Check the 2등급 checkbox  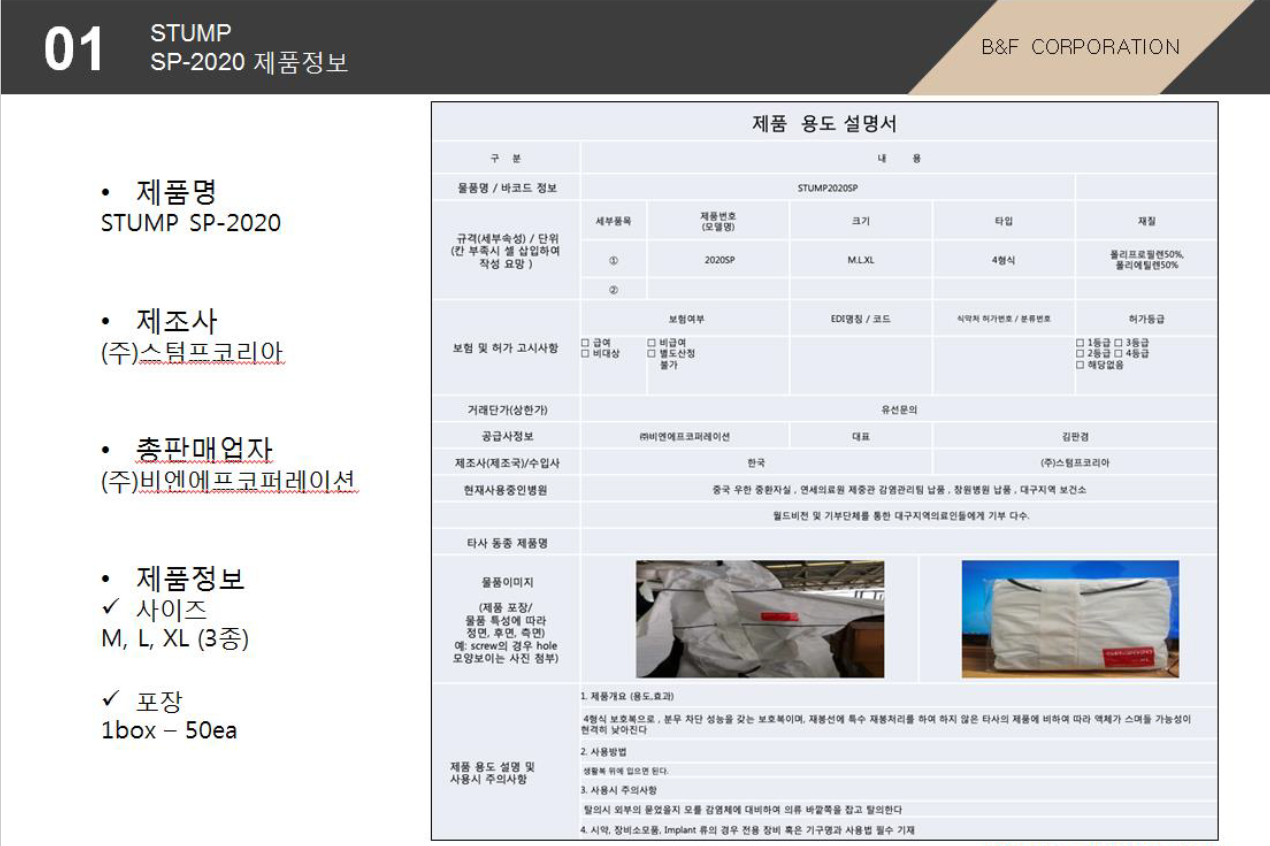pyautogui.click(x=1080, y=354)
